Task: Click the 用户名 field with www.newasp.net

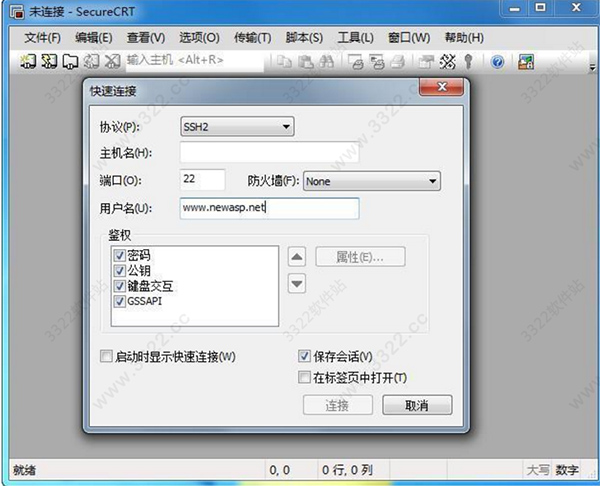Action: [x=269, y=208]
